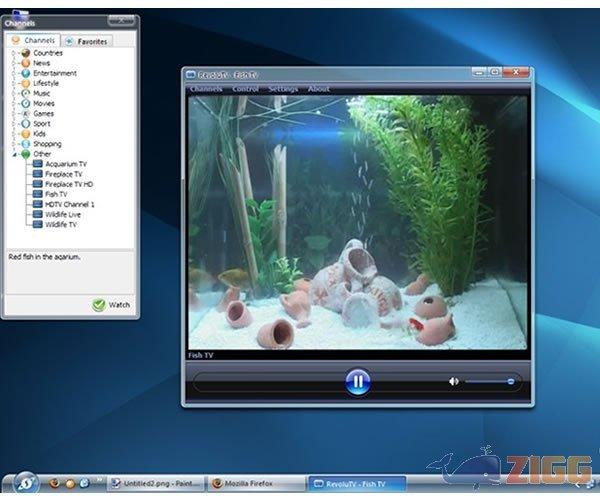Click the Aquarium TV channel icon
600x500 pixels.
point(37,164)
